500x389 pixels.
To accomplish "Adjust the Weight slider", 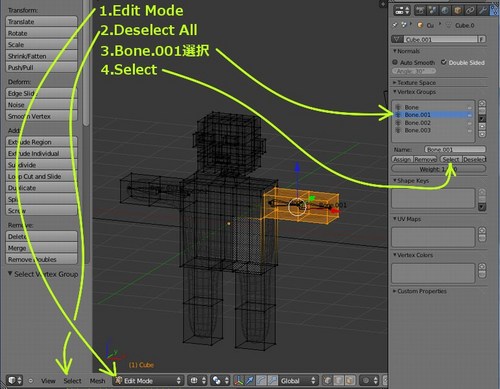I will [x=438, y=169].
